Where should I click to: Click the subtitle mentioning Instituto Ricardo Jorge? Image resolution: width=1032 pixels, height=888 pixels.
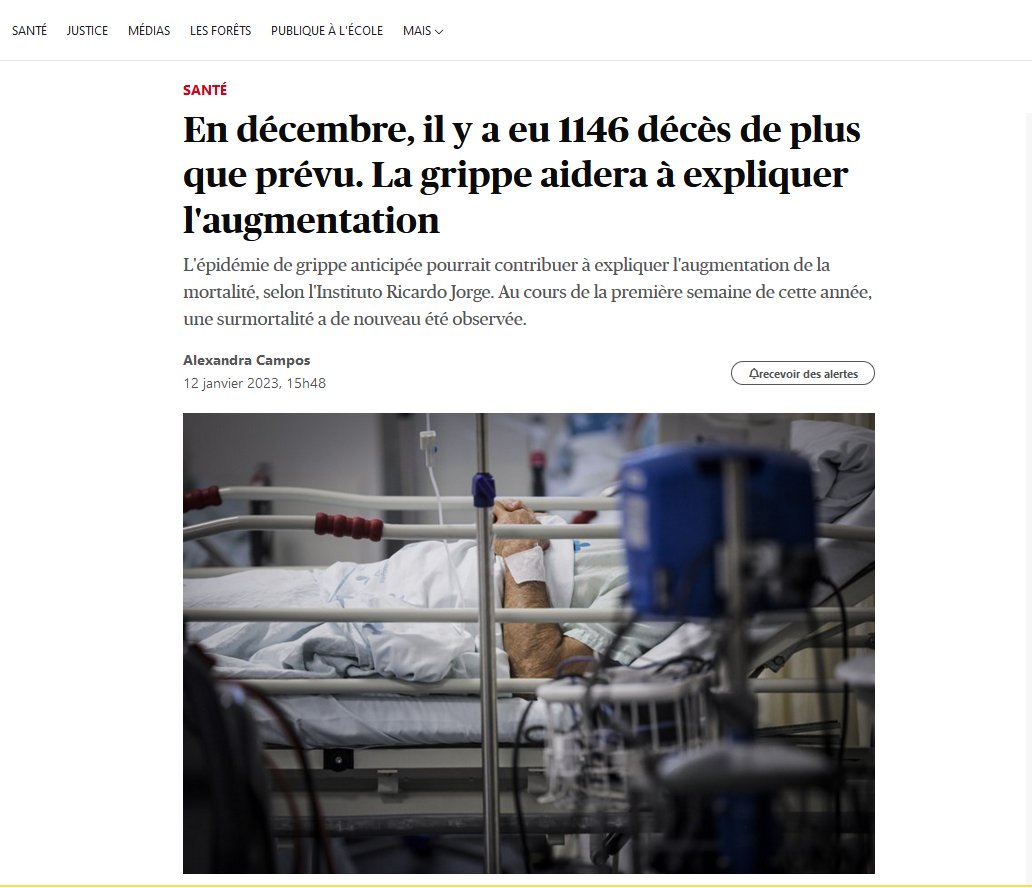[x=528, y=292]
